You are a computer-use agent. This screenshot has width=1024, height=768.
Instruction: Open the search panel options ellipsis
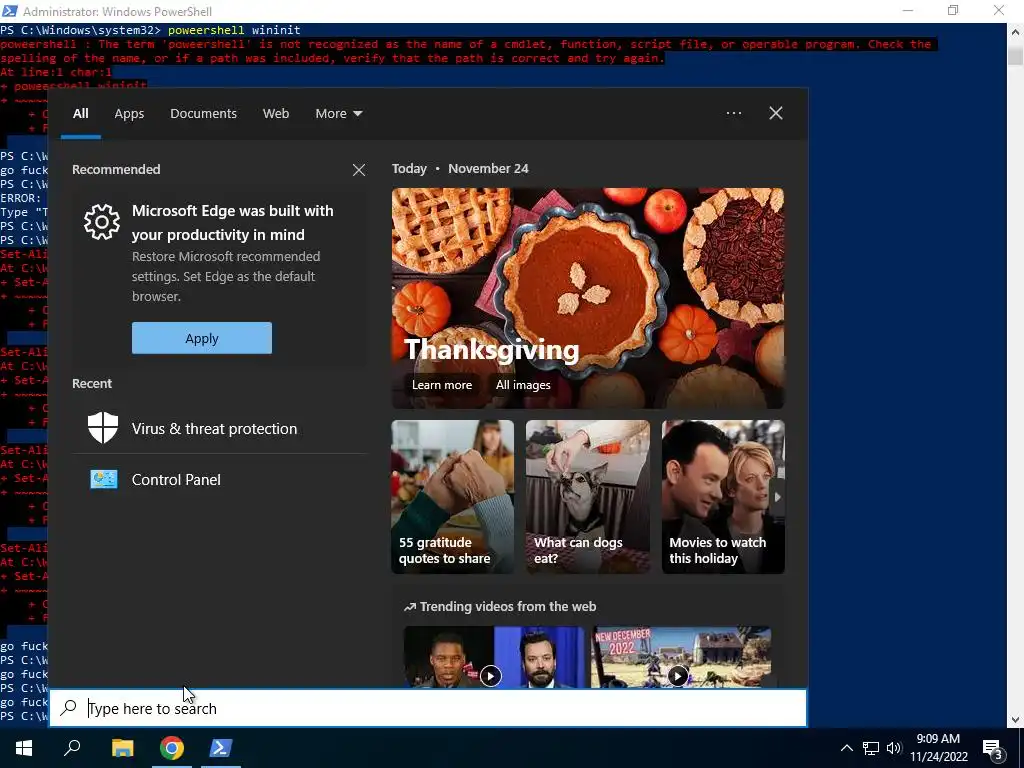(x=733, y=113)
